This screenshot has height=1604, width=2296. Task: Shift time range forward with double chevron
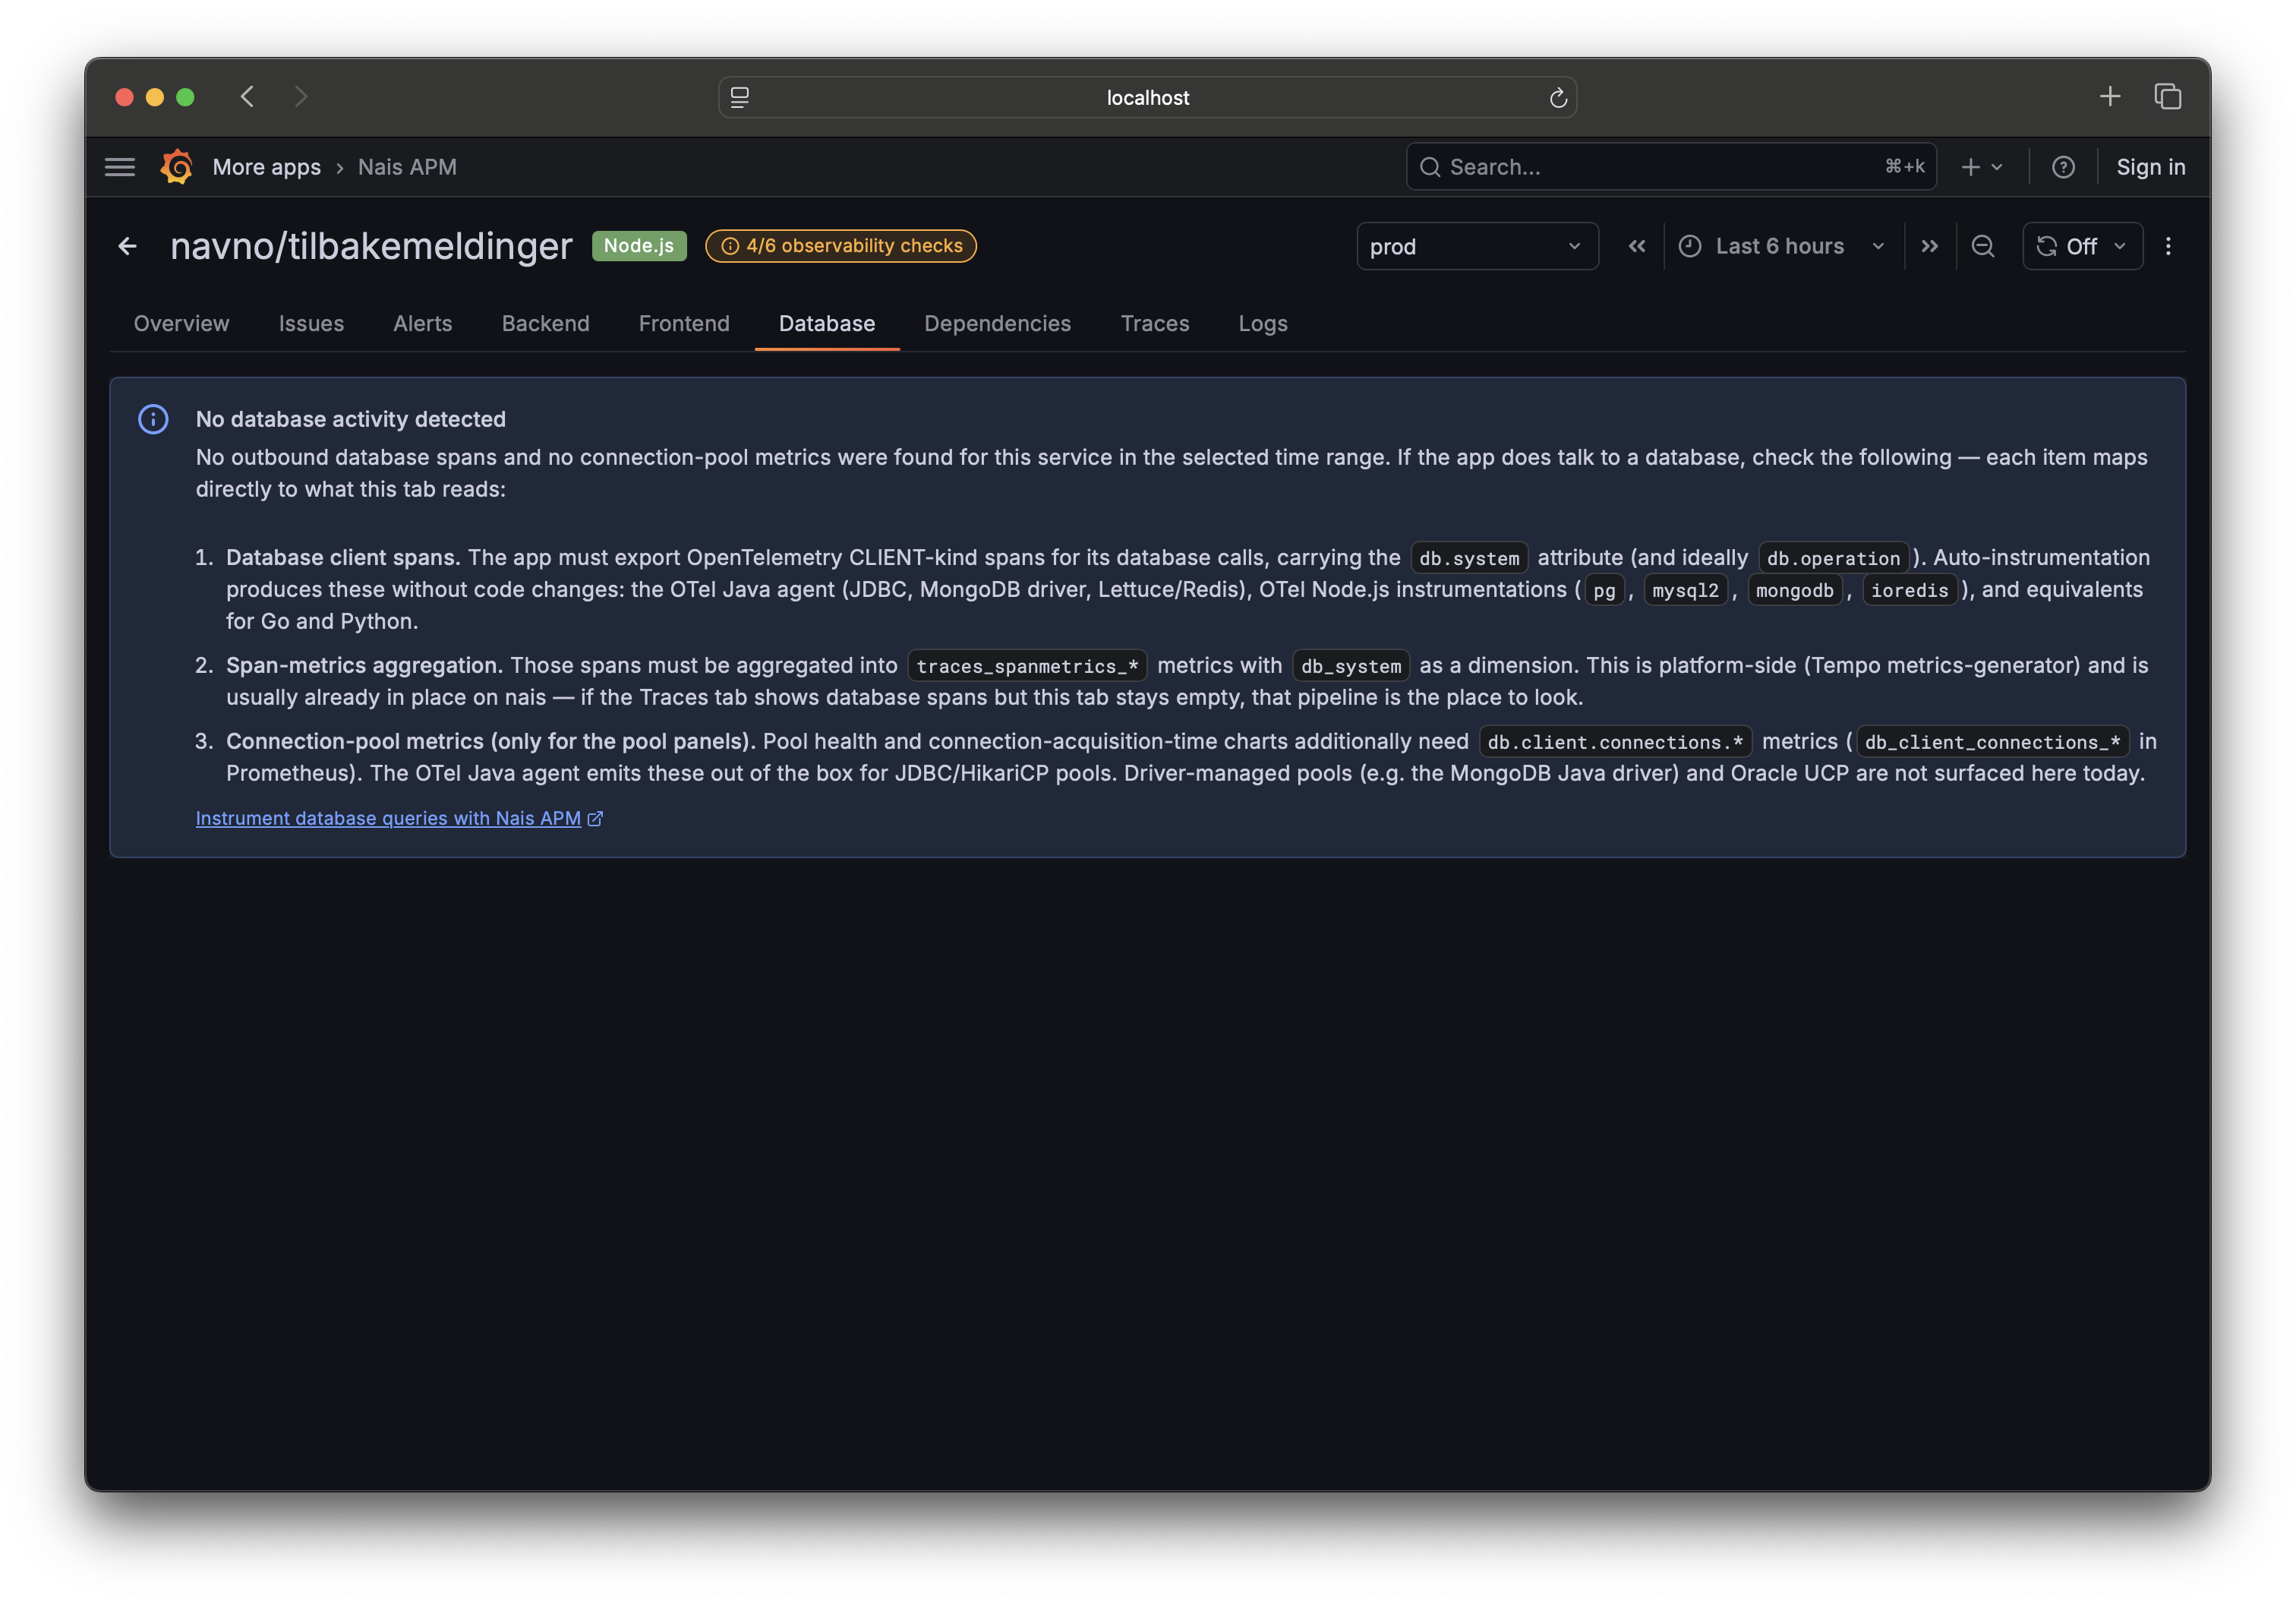(x=1929, y=246)
